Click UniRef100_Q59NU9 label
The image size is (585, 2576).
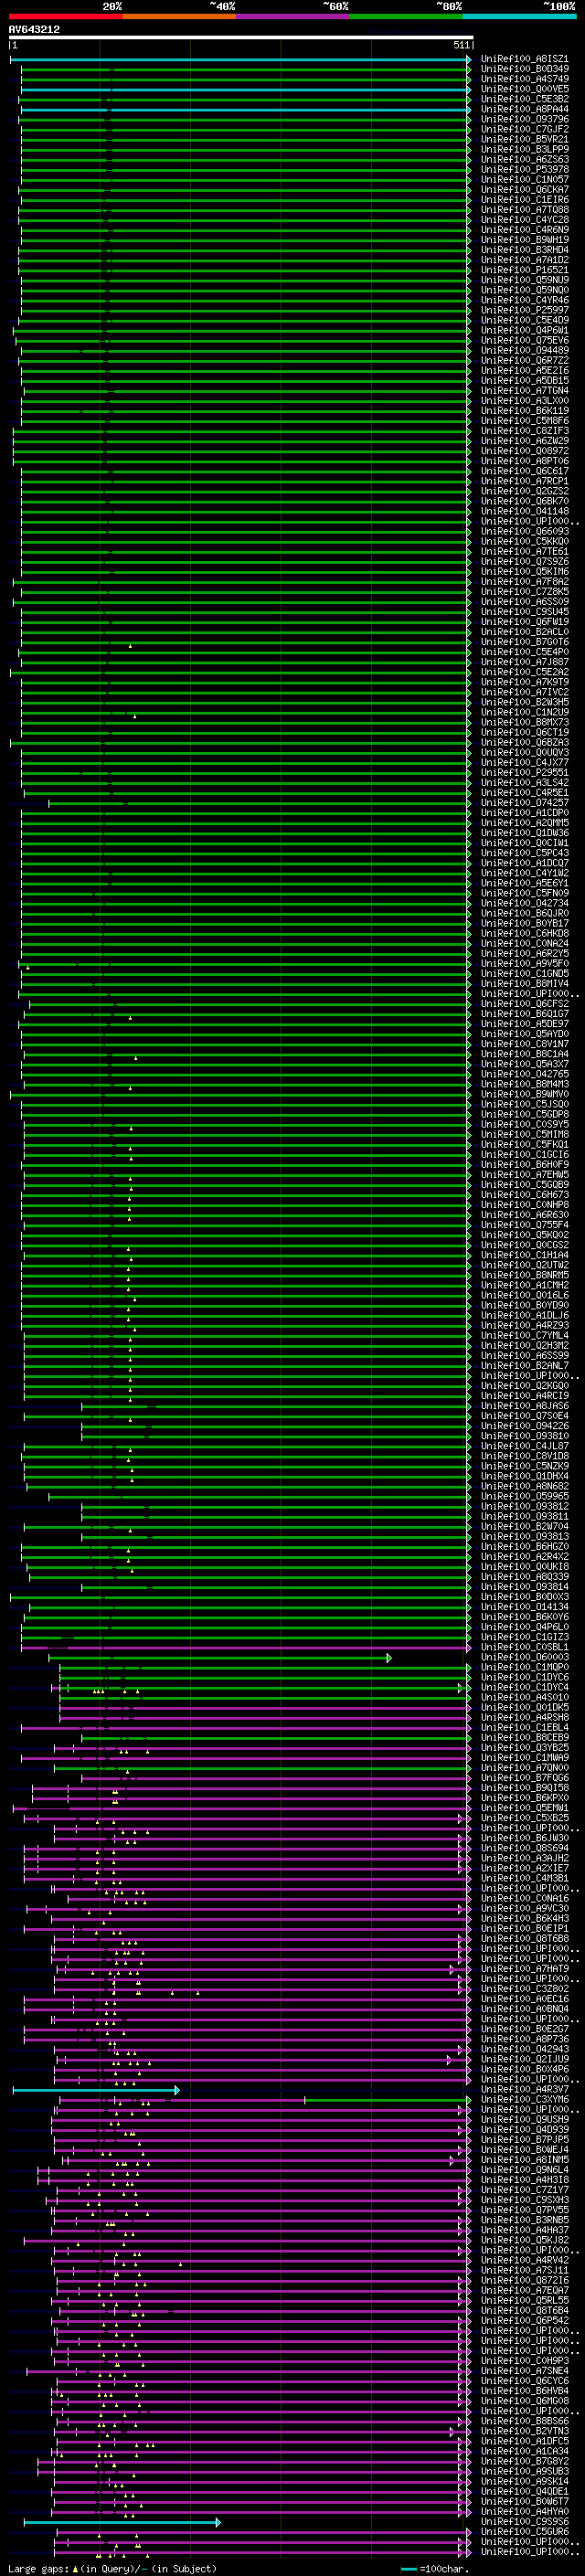click(x=524, y=279)
